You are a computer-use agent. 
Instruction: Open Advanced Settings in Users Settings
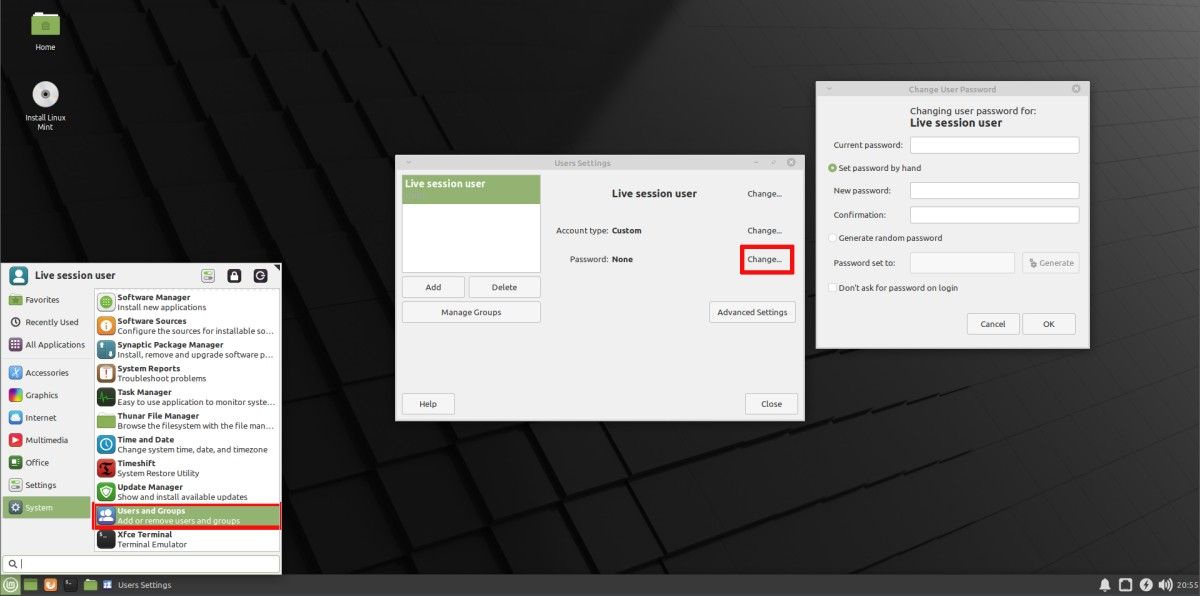coord(752,311)
